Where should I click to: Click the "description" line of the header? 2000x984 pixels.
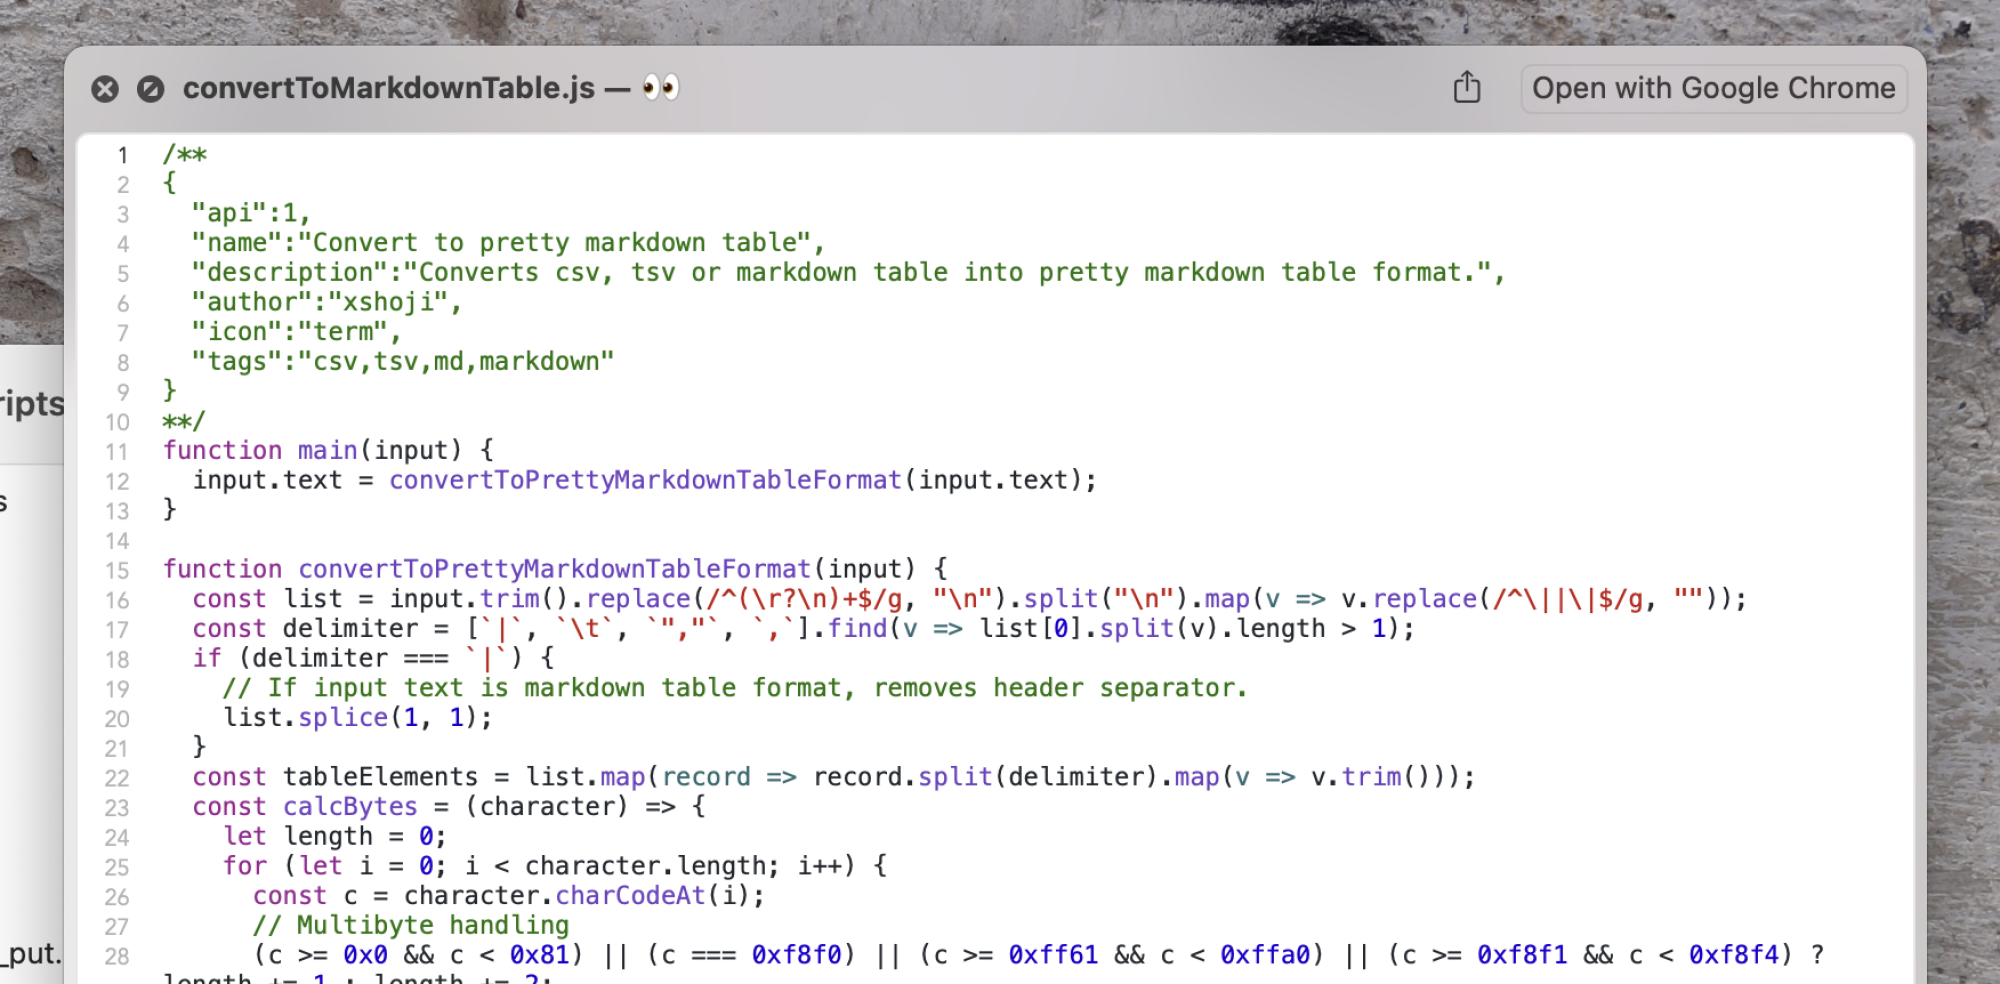tap(848, 272)
